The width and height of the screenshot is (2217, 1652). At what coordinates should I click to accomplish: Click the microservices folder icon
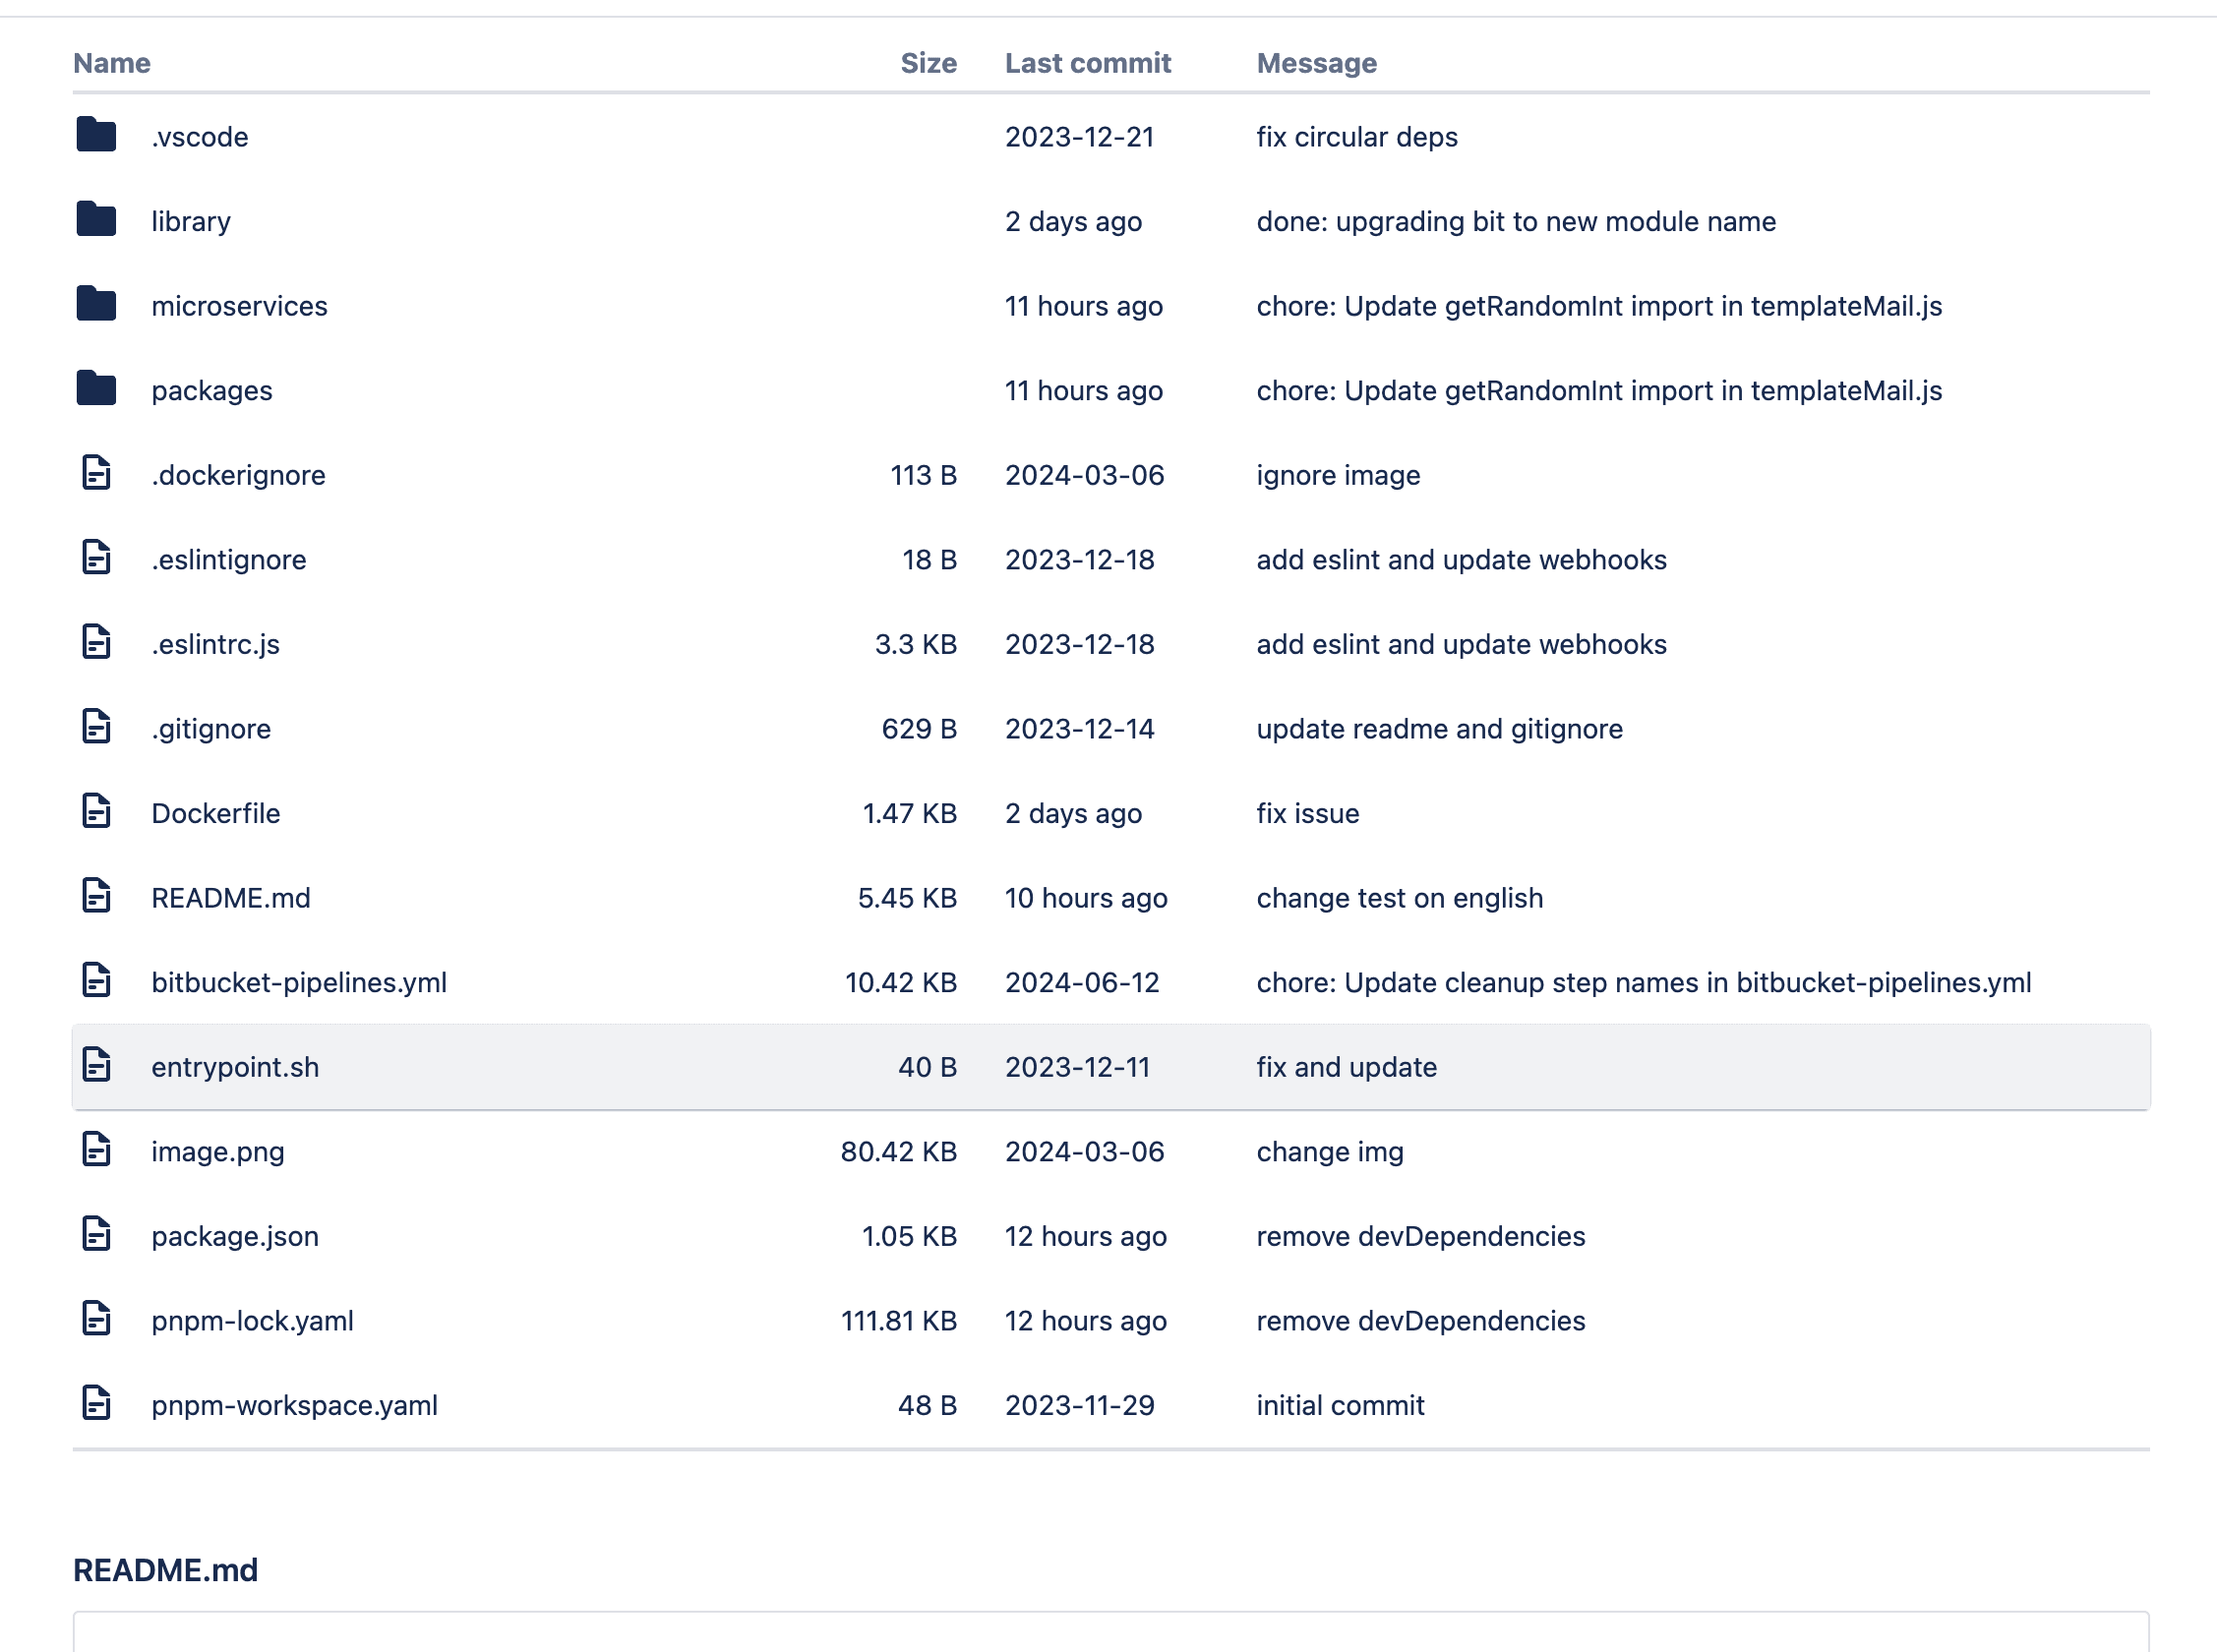[95, 305]
